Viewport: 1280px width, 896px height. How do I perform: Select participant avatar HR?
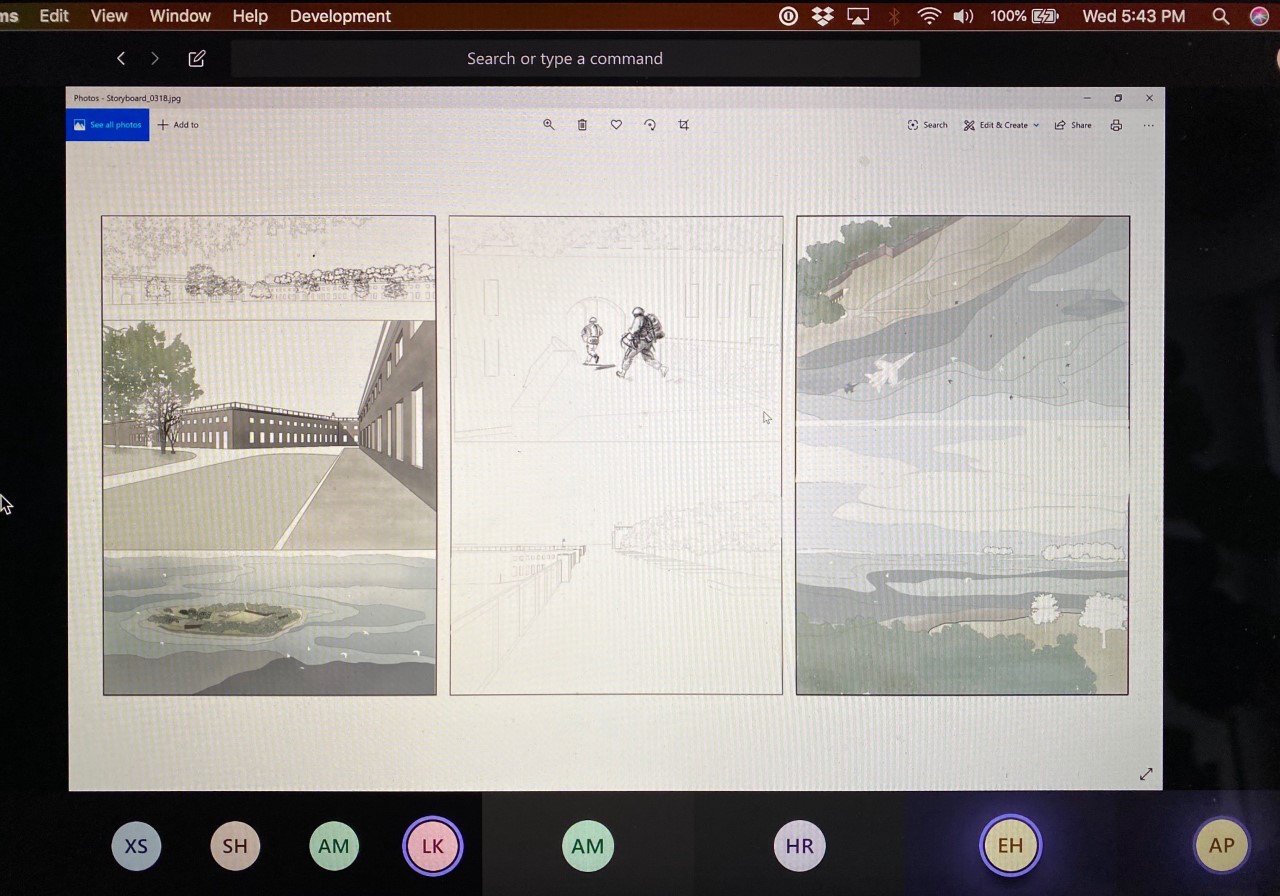tap(799, 846)
